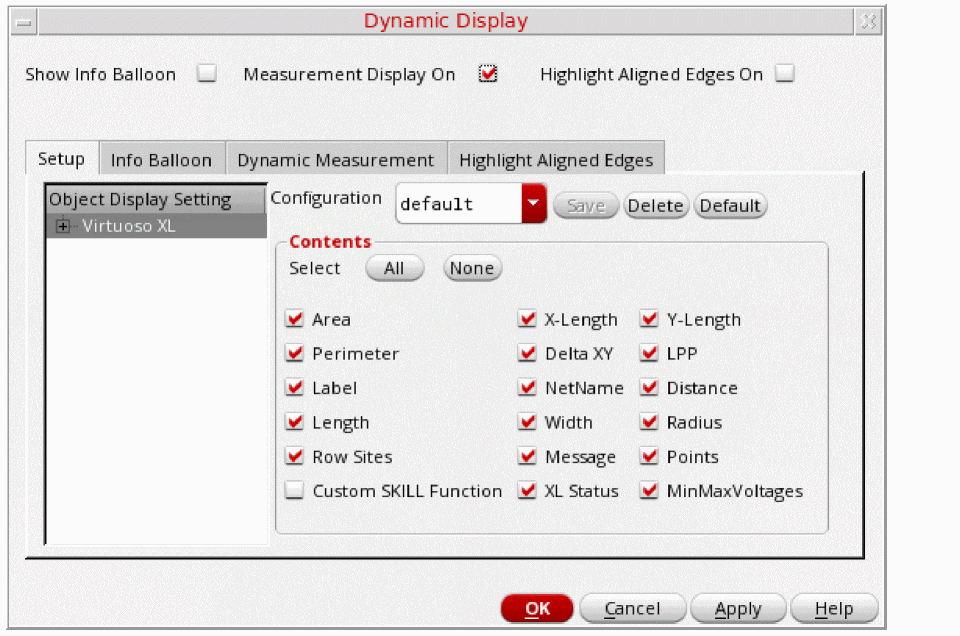Open the Configuration dropdown arrow

coord(534,204)
